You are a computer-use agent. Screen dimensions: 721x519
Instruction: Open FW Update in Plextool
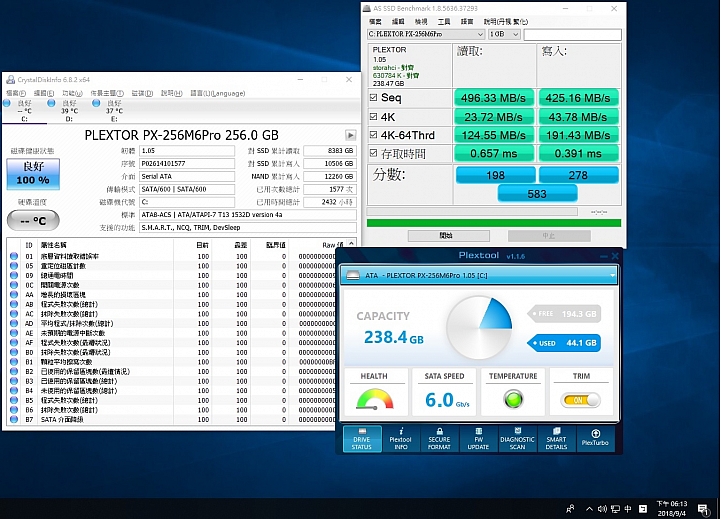[478, 439]
